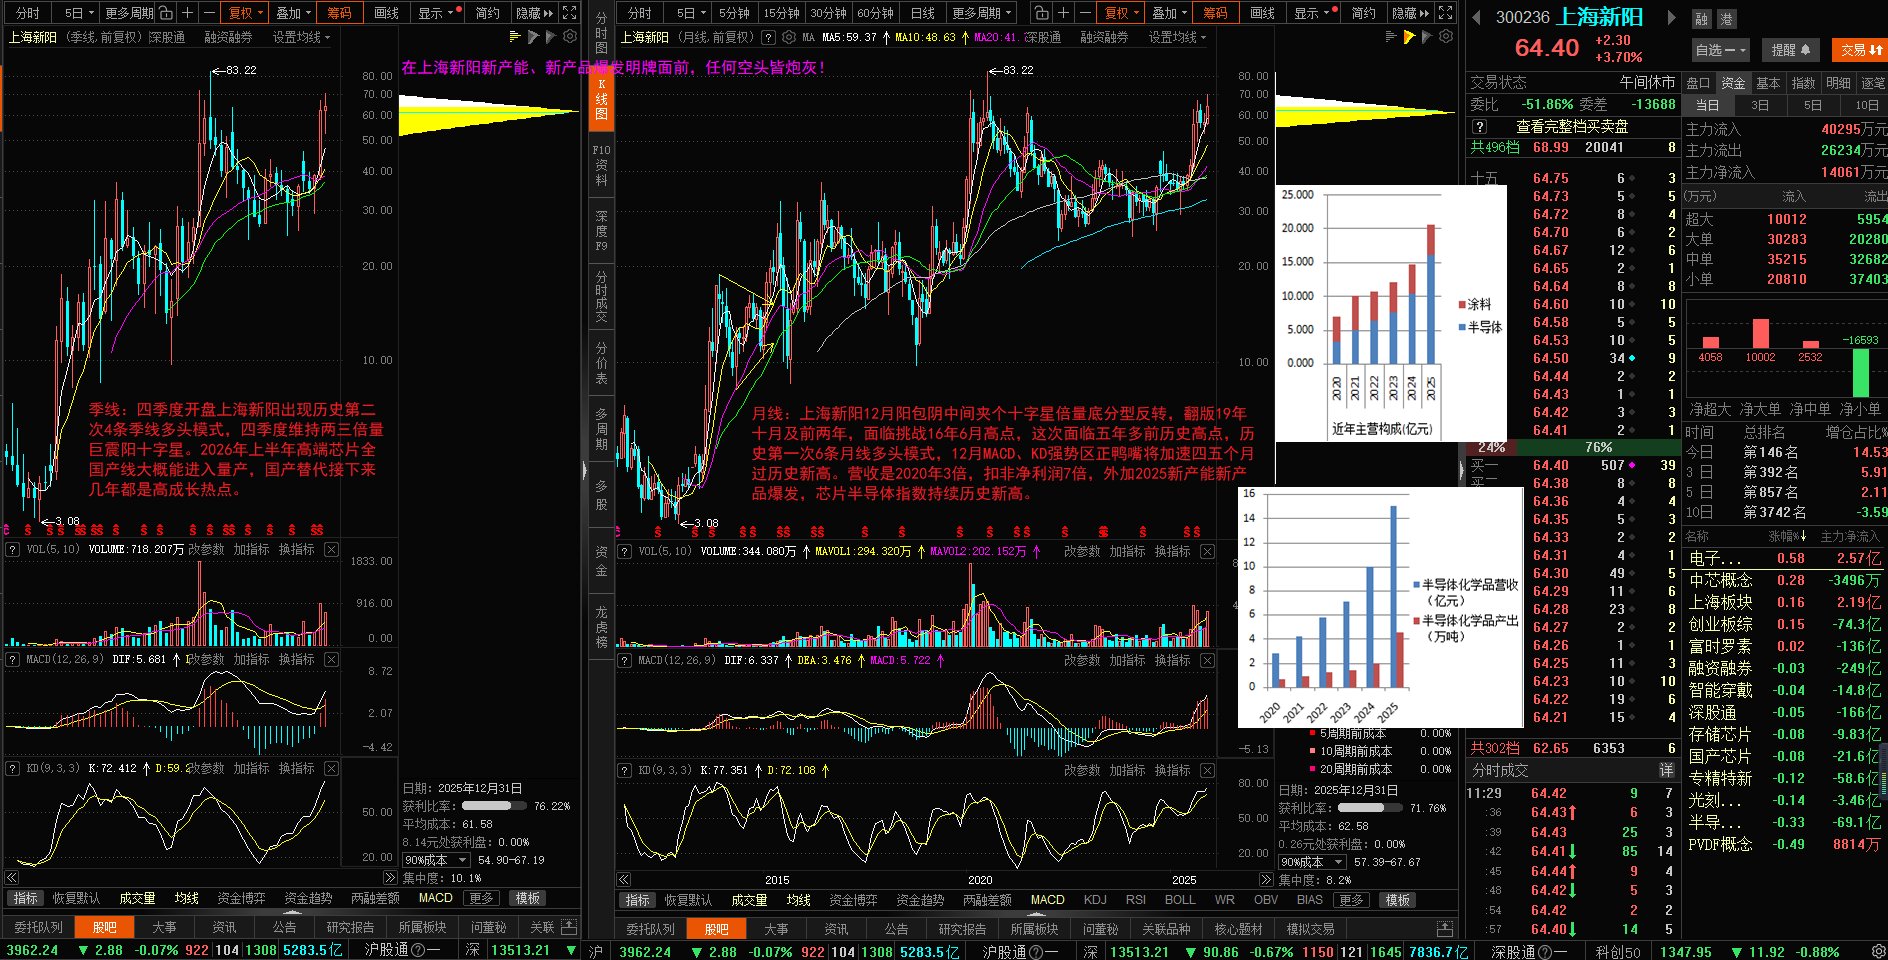Open the 90%成本 dropdown under the right chip panel

click(1312, 862)
